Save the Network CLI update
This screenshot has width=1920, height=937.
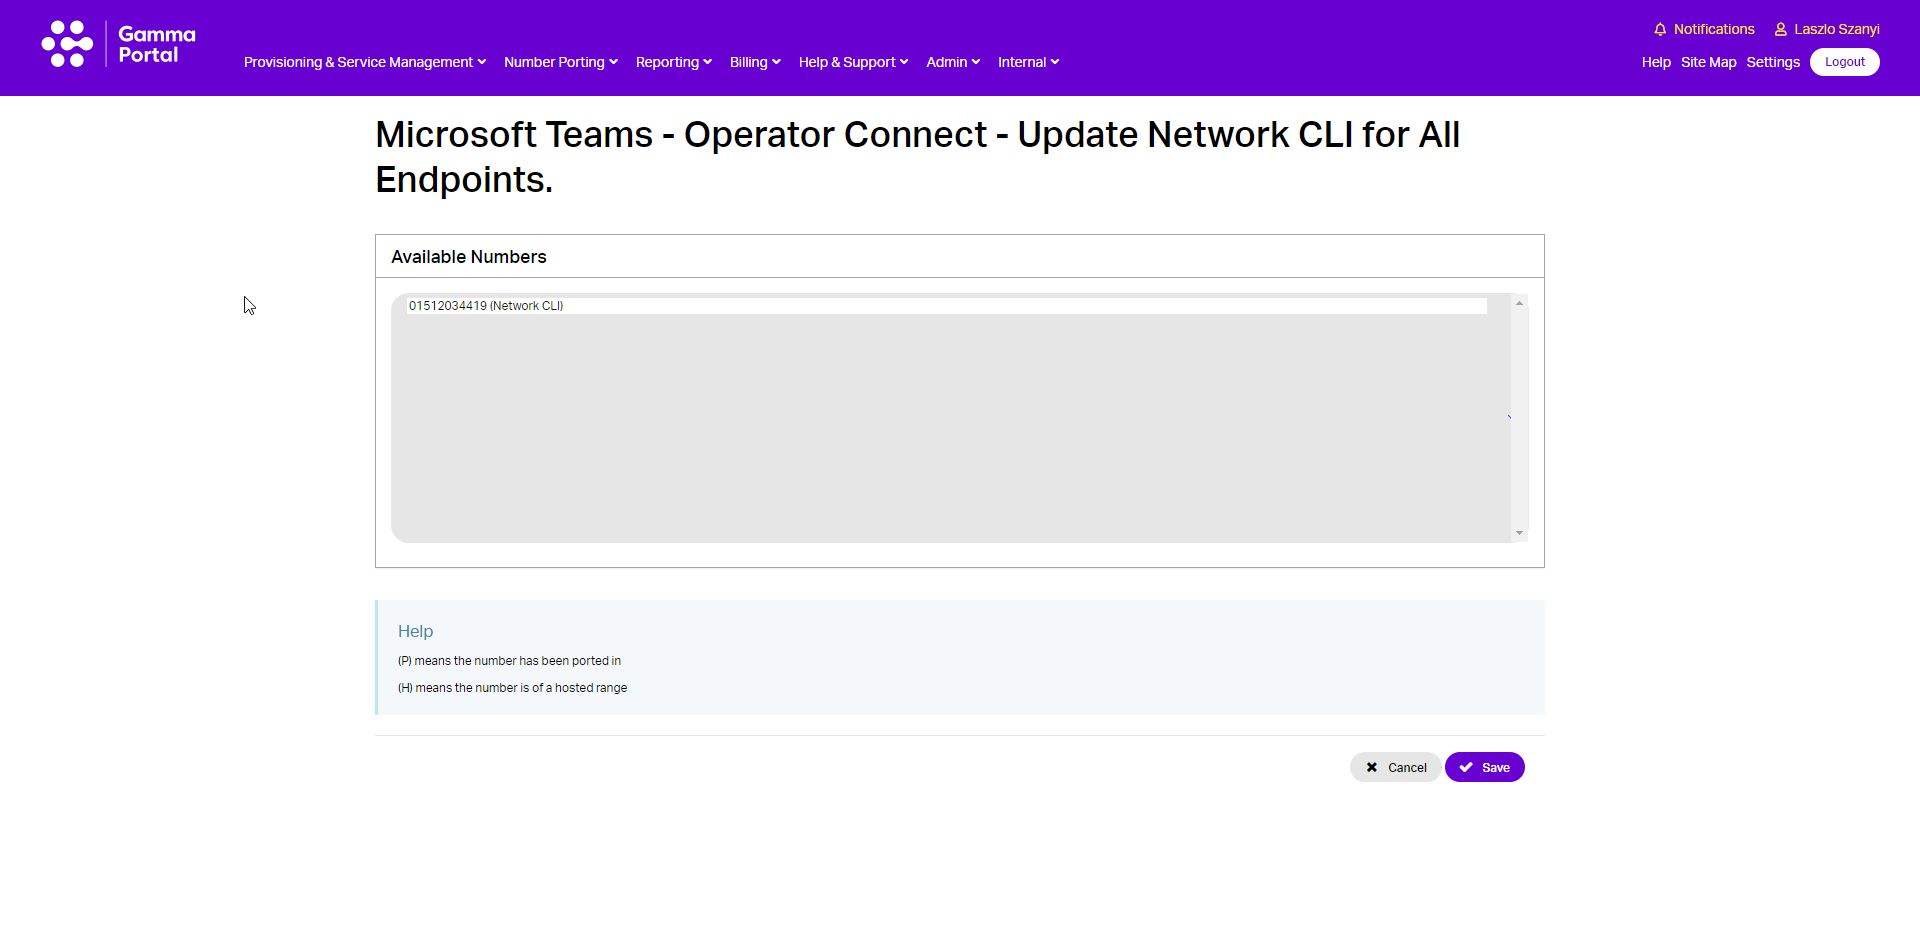point(1485,767)
